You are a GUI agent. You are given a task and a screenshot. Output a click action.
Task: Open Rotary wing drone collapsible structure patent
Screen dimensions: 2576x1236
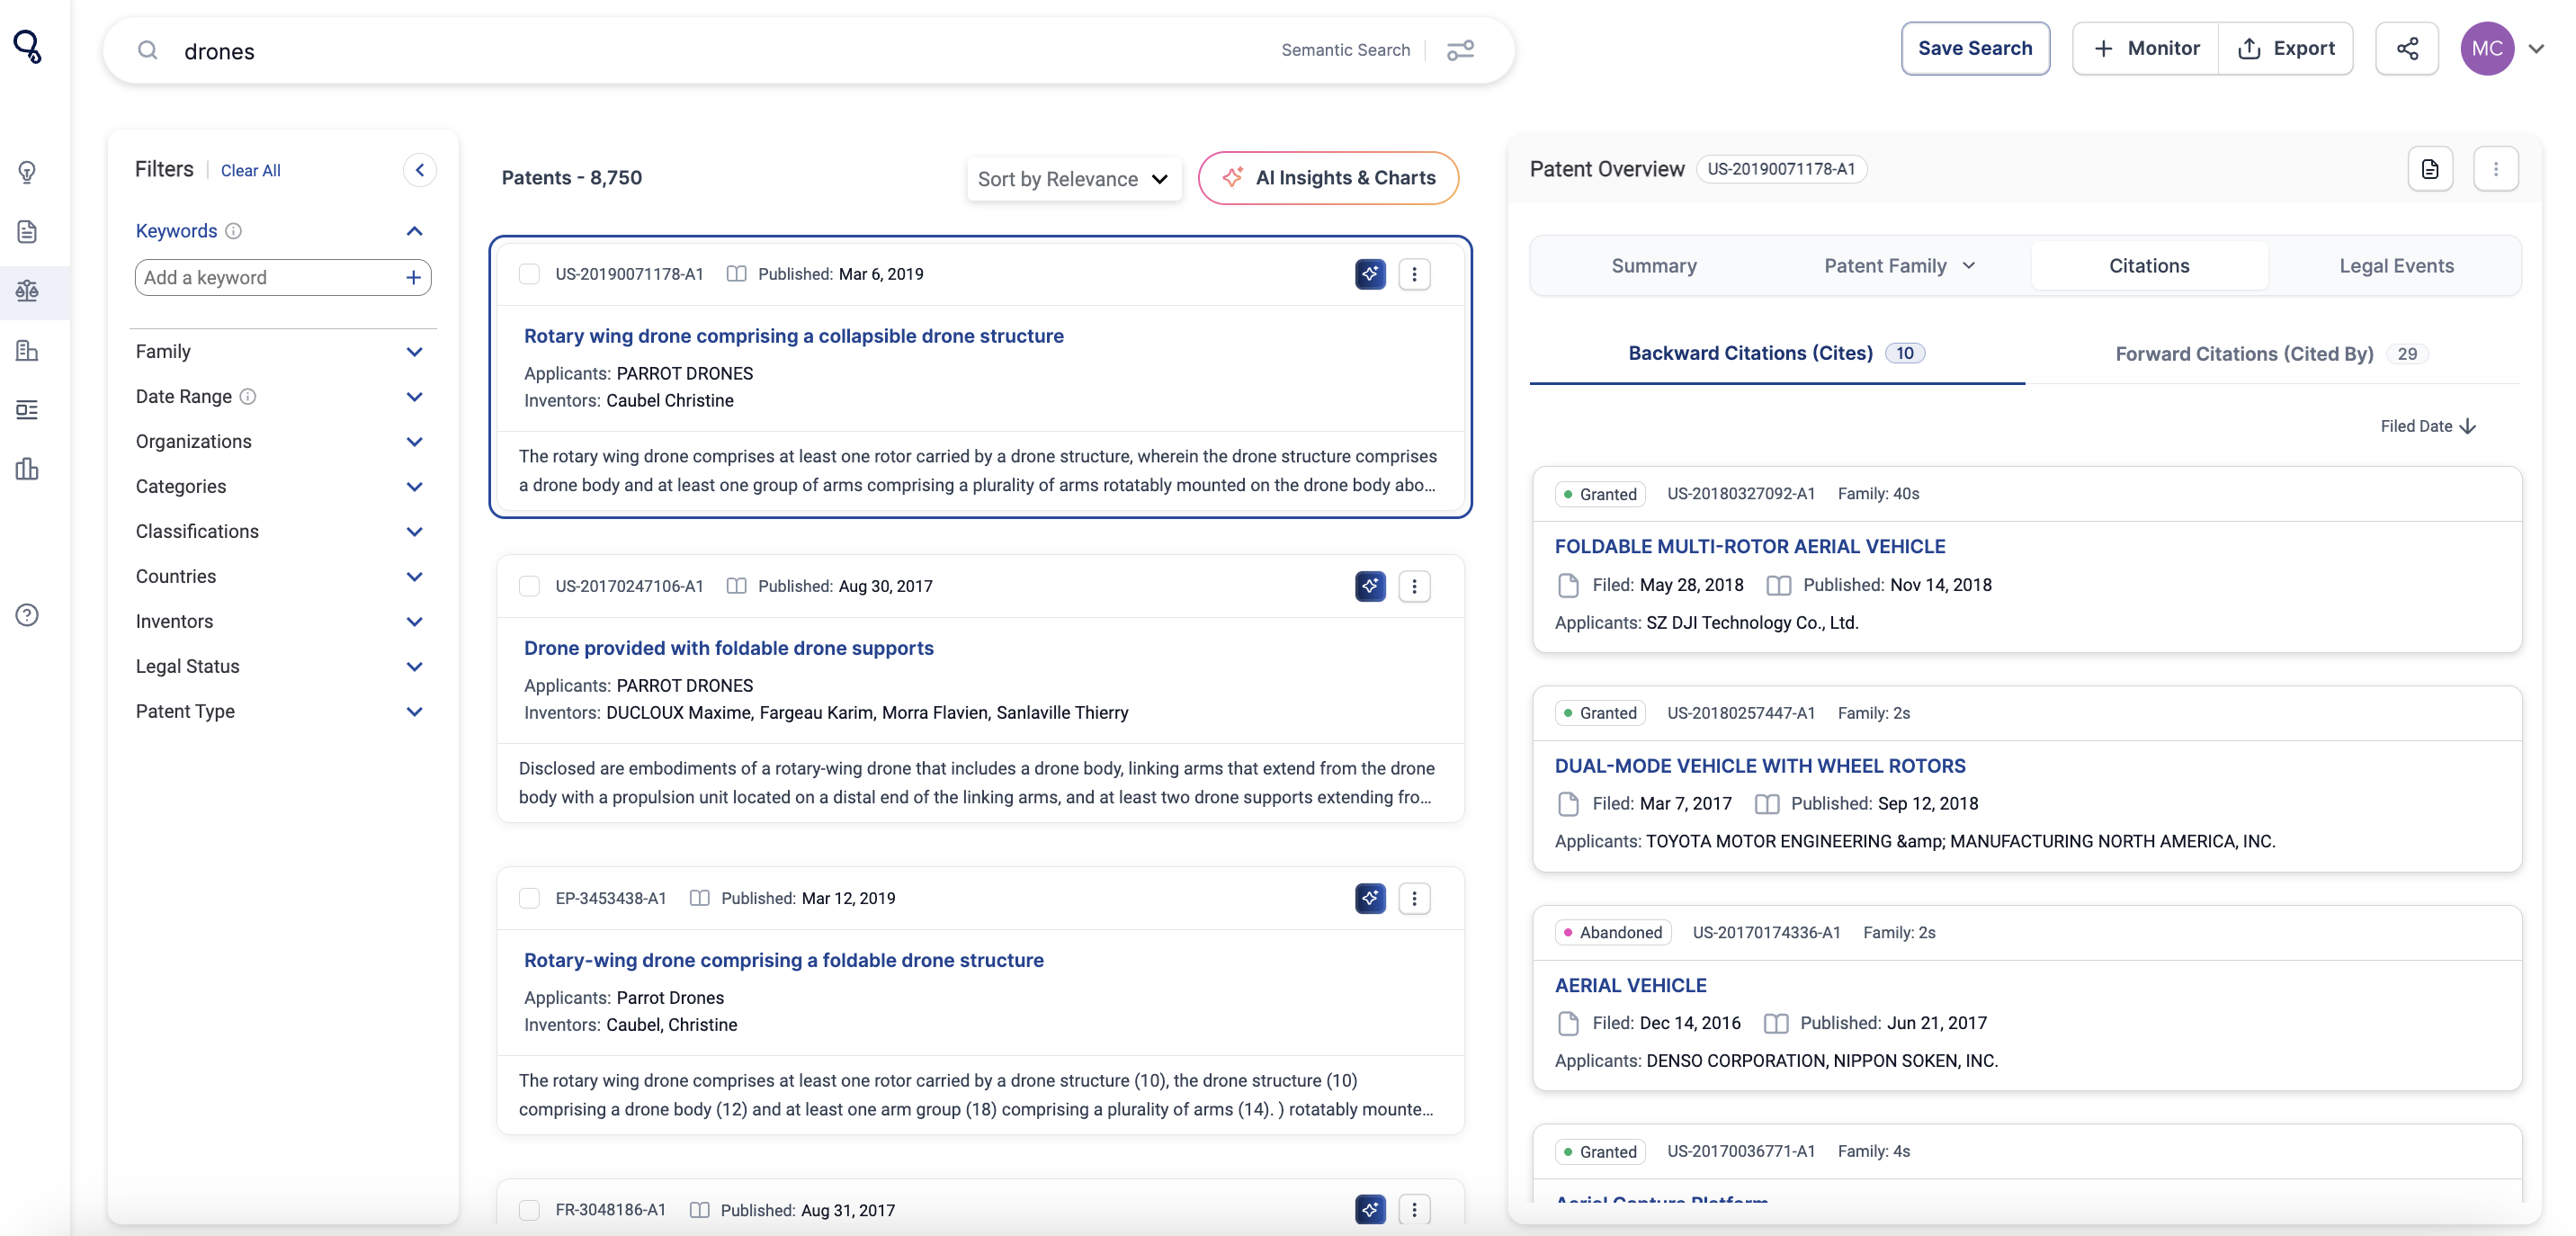[x=793, y=336]
